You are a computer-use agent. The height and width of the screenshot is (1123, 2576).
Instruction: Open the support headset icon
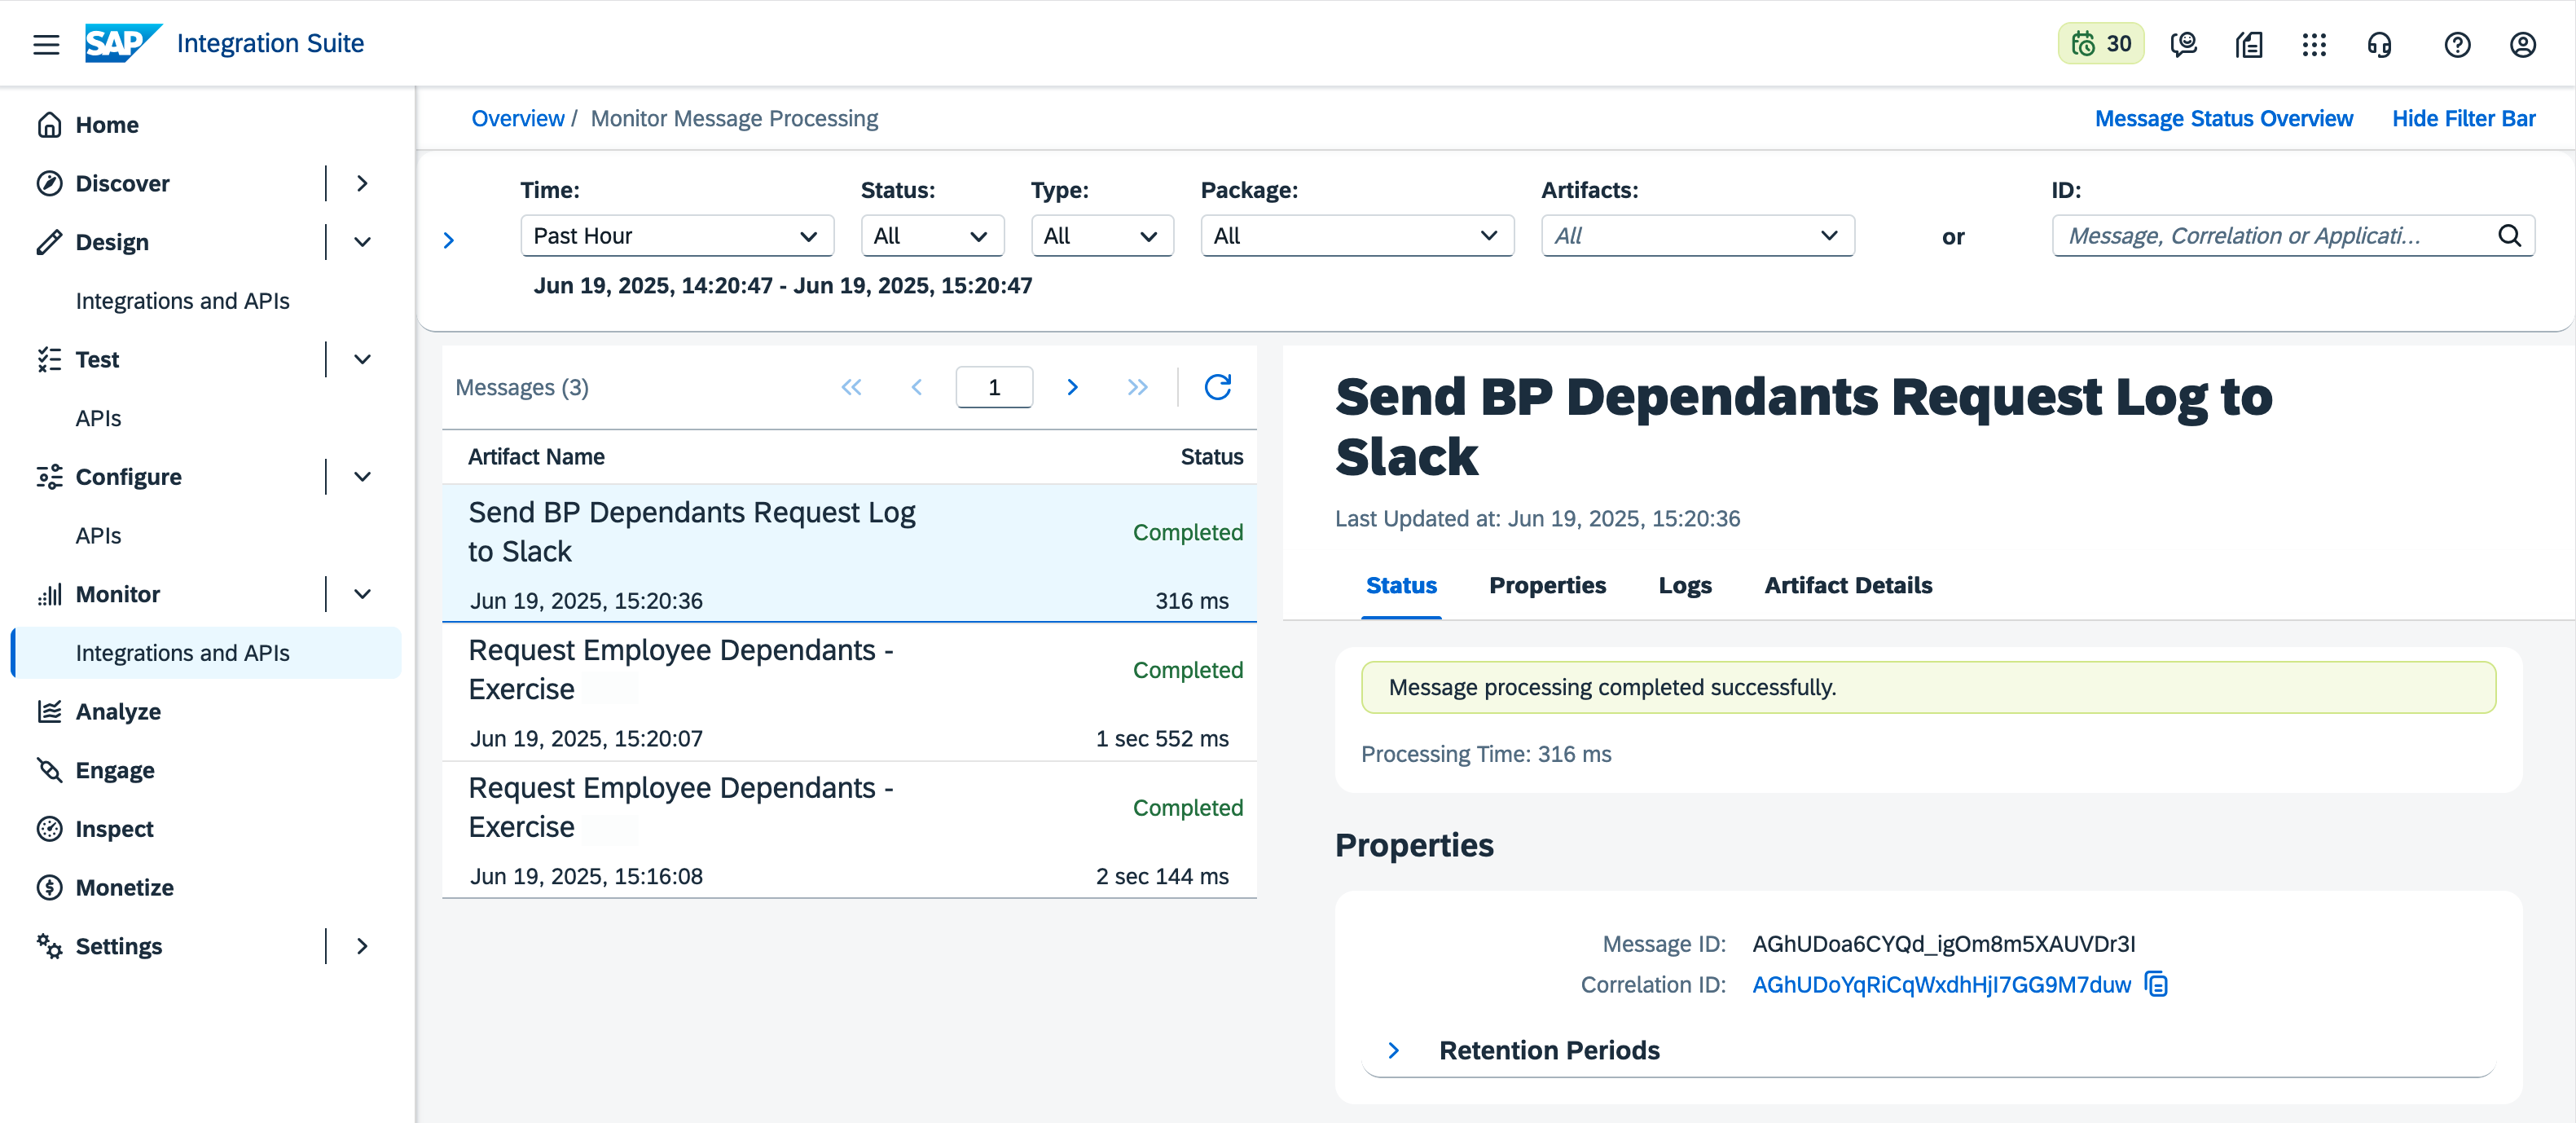click(x=2380, y=44)
